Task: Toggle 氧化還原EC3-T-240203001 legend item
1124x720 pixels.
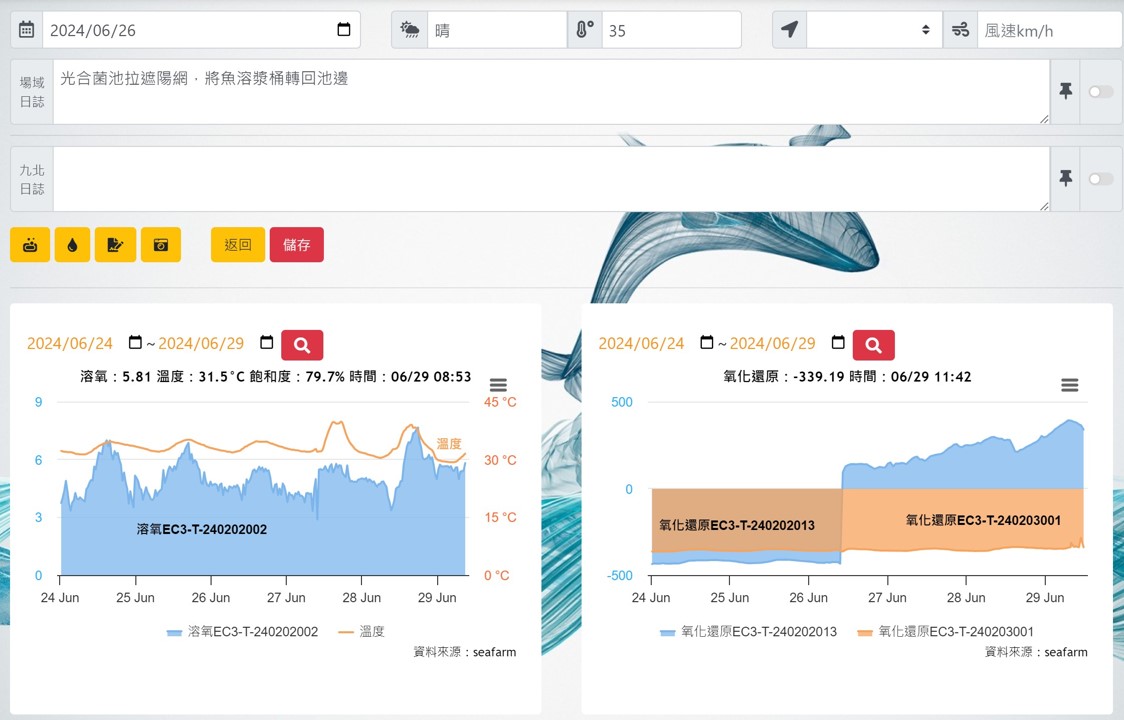Action: [945, 632]
